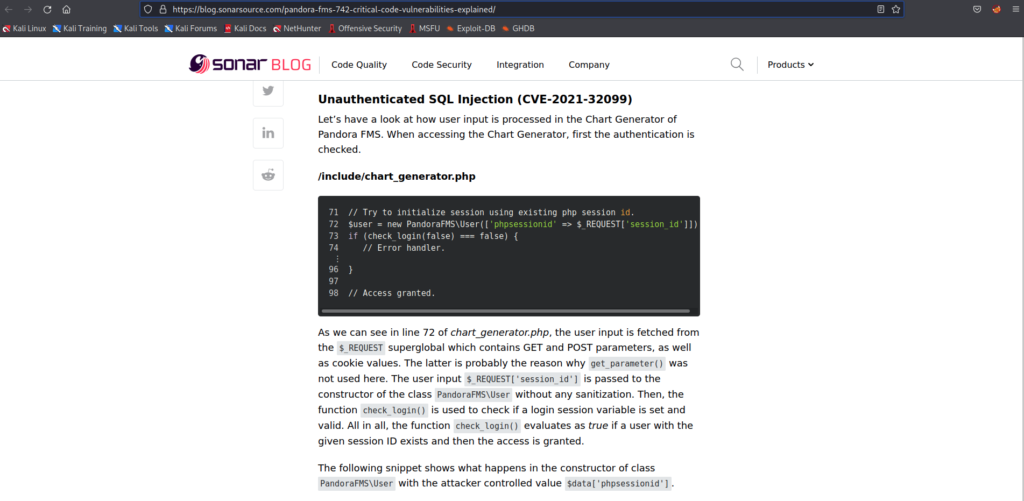Reload the current page
The height and width of the screenshot is (501, 1024).
coord(47,9)
